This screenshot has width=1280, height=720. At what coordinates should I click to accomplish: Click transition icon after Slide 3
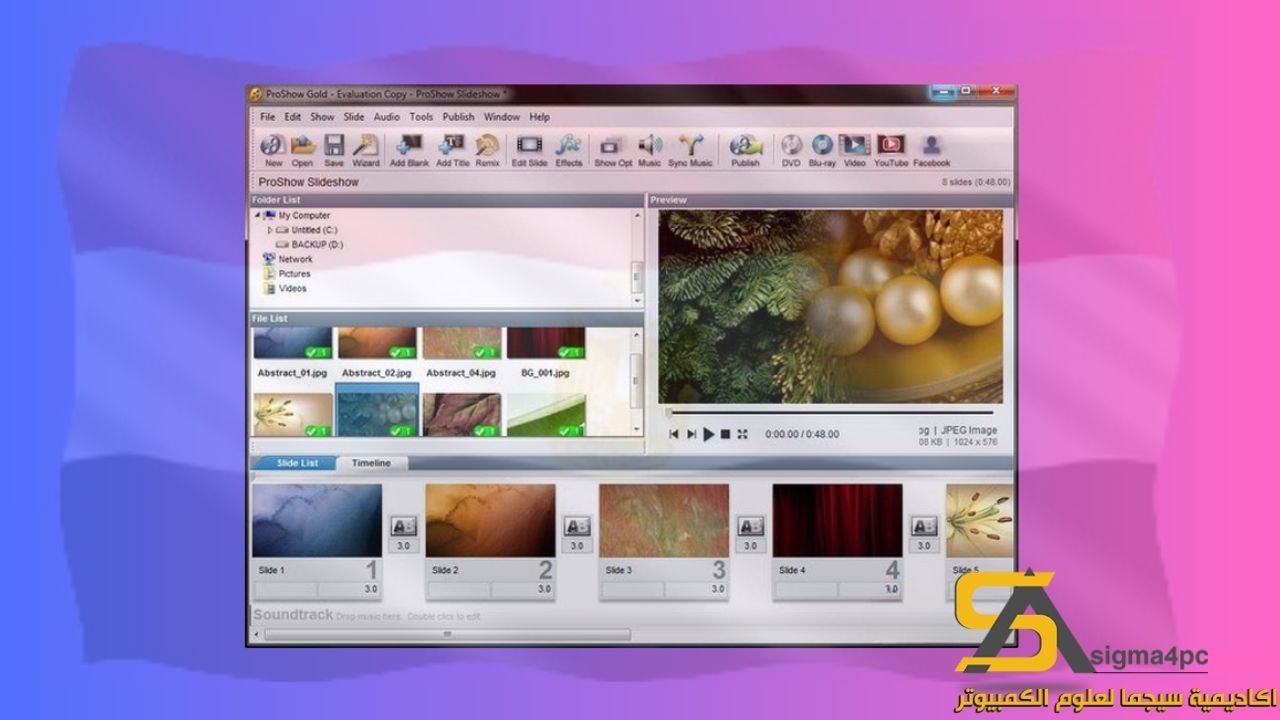[x=751, y=526]
